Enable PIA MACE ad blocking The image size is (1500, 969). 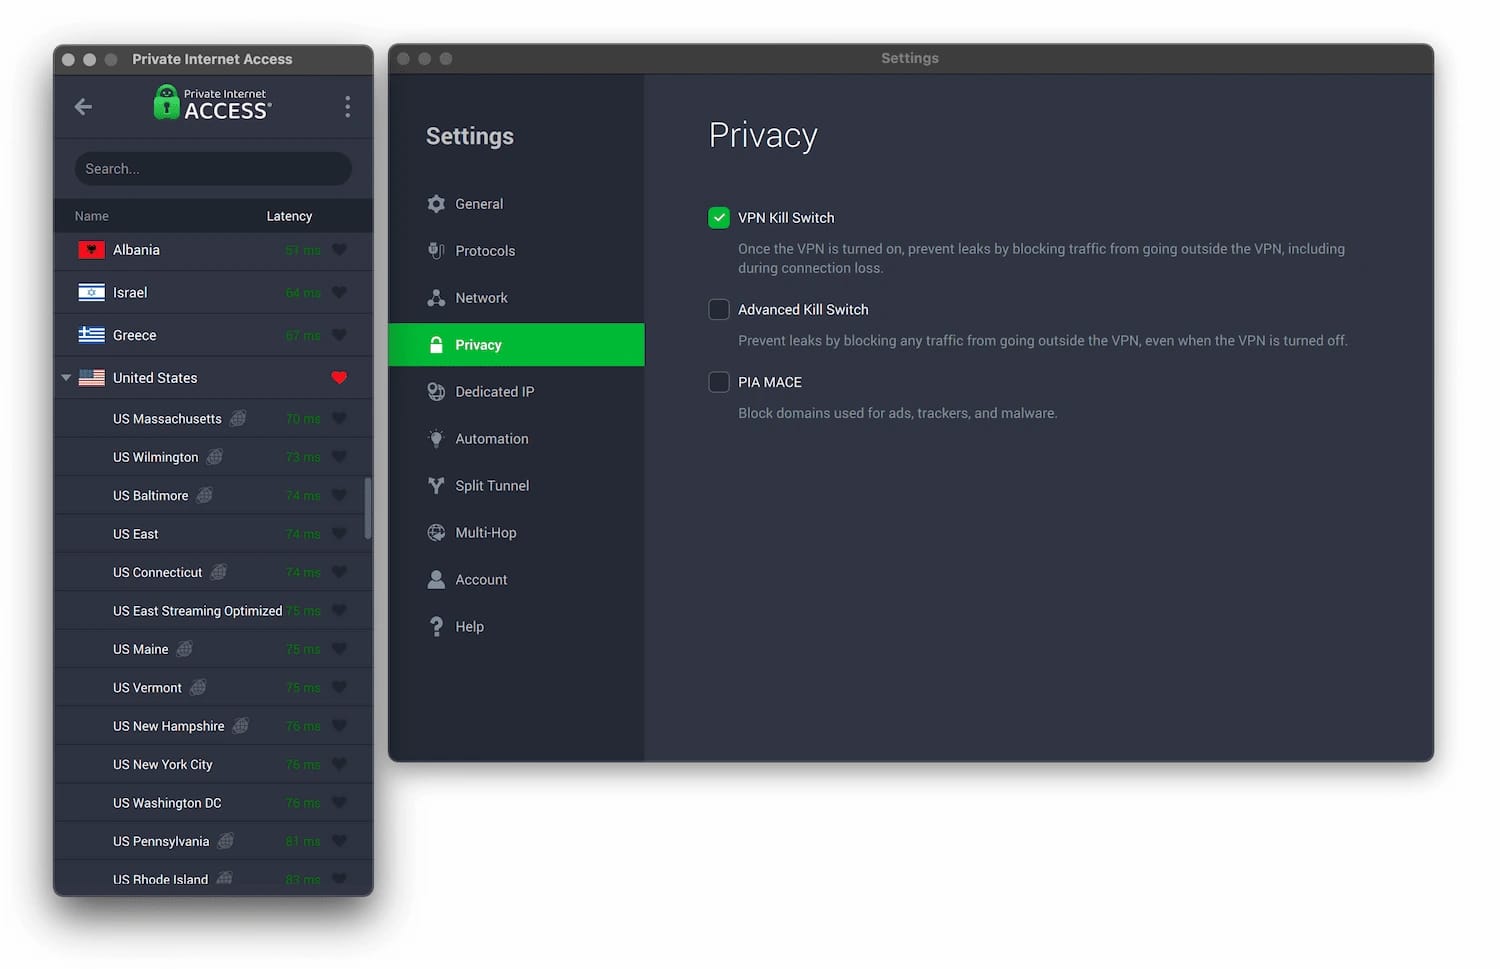coord(719,381)
